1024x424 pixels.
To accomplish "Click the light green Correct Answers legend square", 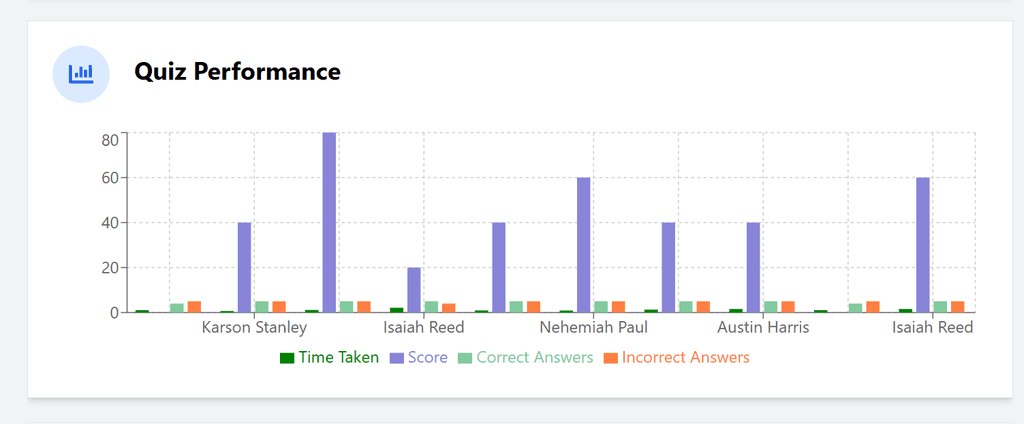I will coord(465,358).
